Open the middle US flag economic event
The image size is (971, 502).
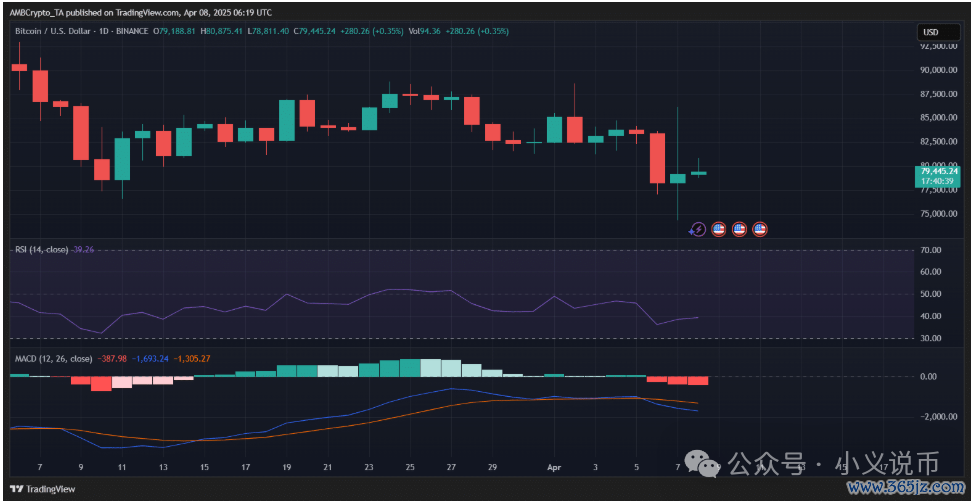[x=739, y=229]
